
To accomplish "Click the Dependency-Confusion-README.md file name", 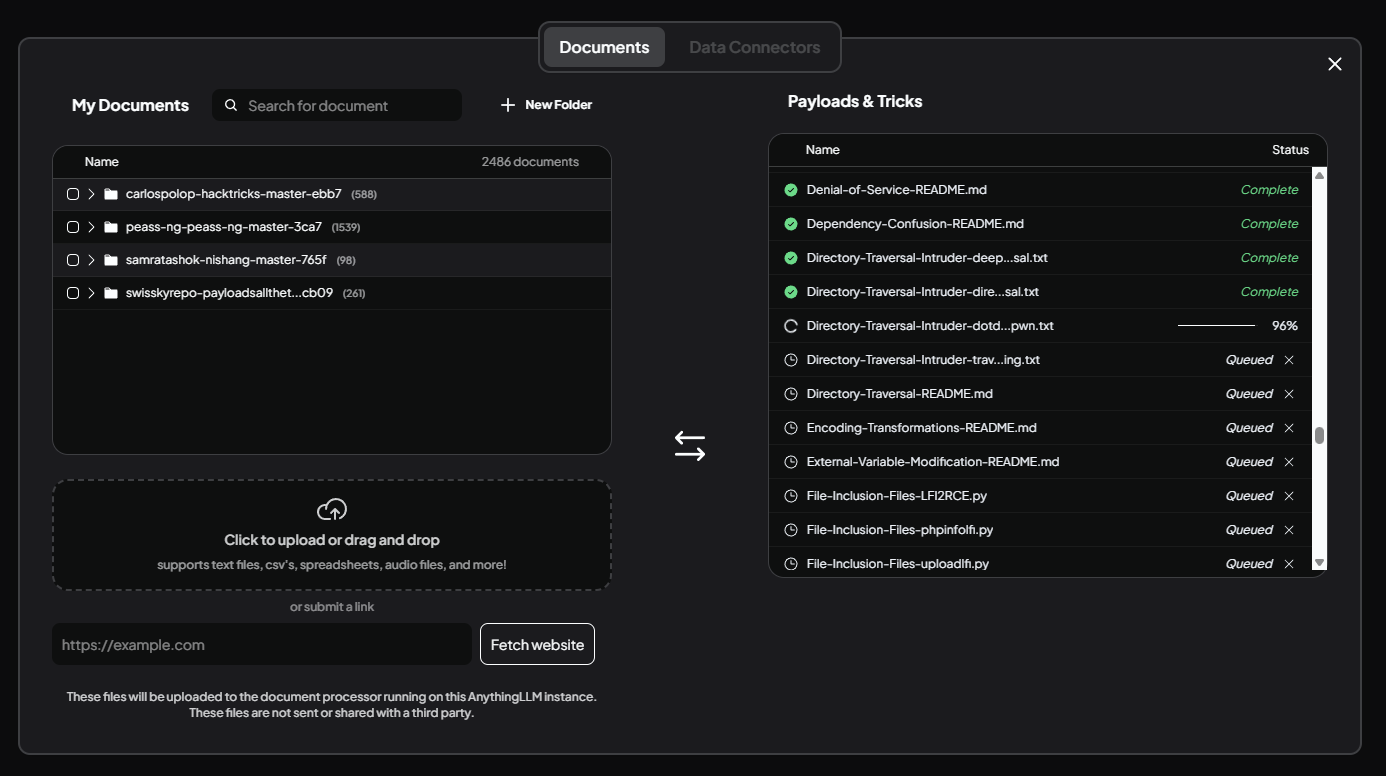I will pyautogui.click(x=915, y=224).
